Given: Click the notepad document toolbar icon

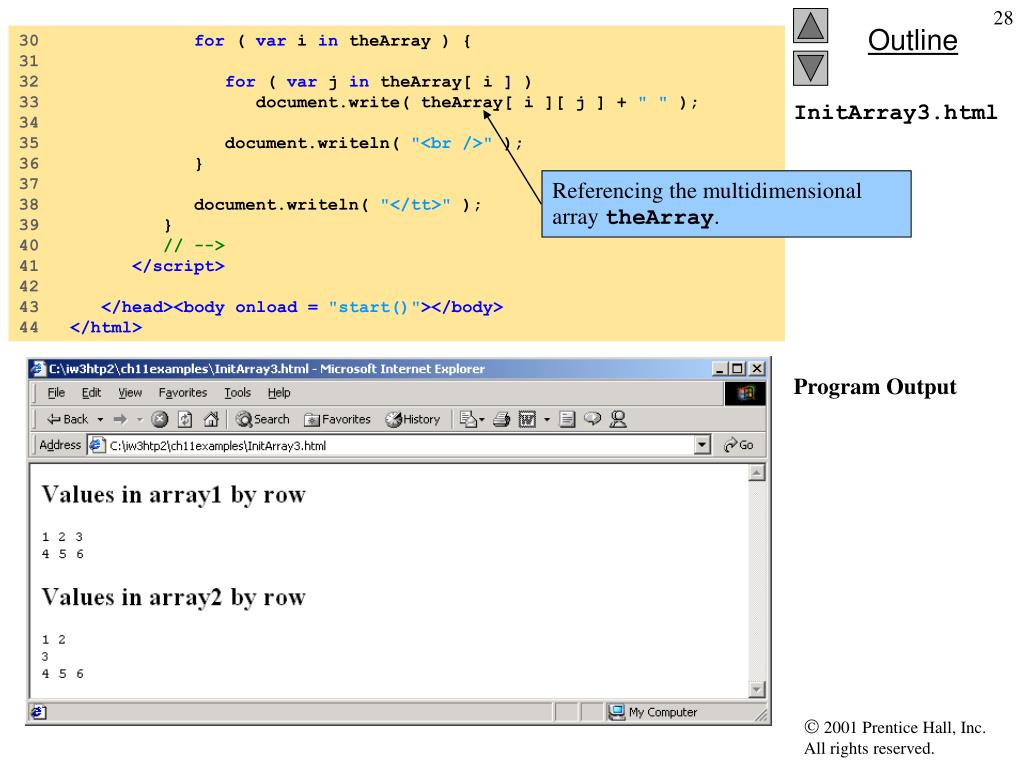Looking at the screenshot, I should 567,419.
